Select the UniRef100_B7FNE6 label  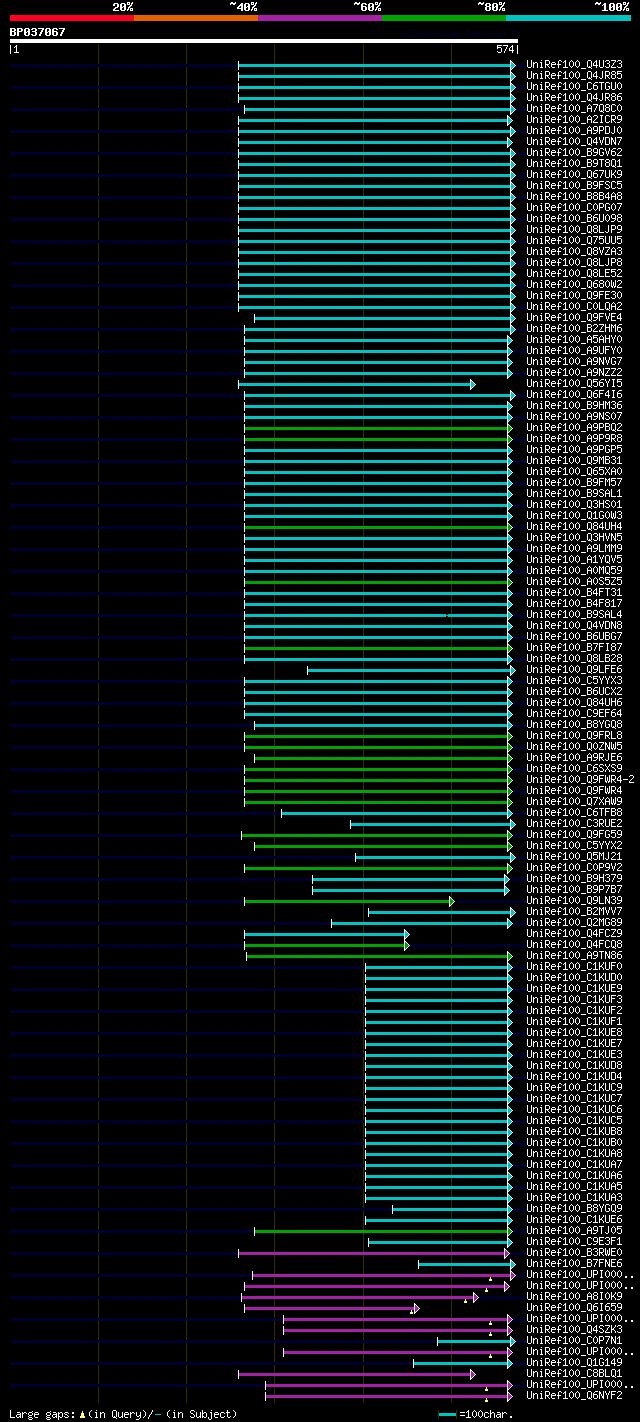click(574, 1263)
